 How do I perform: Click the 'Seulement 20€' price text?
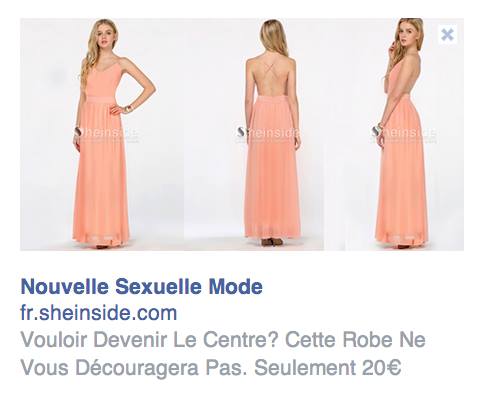coord(328,368)
